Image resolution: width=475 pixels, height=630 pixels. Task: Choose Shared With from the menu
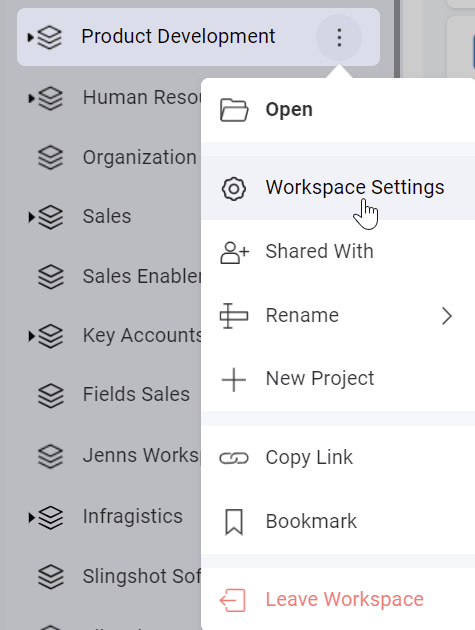(338, 252)
